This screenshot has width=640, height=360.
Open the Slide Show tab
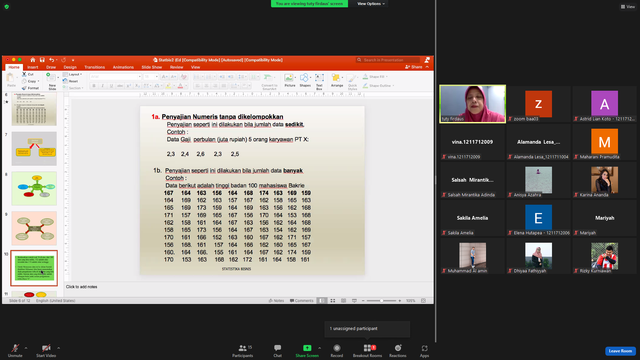pos(152,67)
